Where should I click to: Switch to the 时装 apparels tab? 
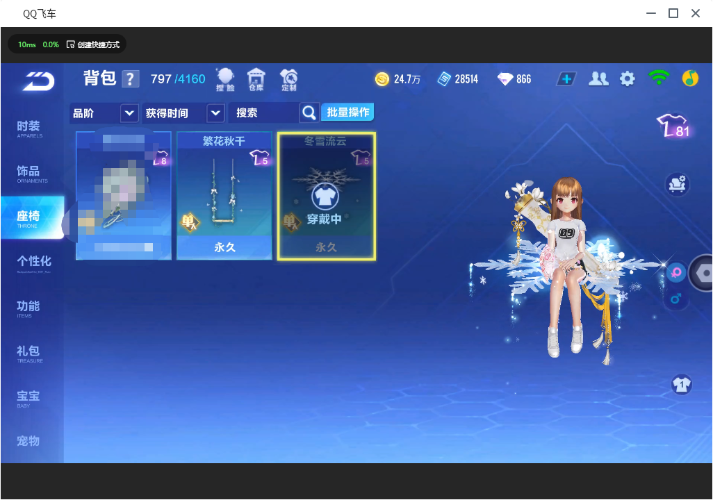coord(30,129)
